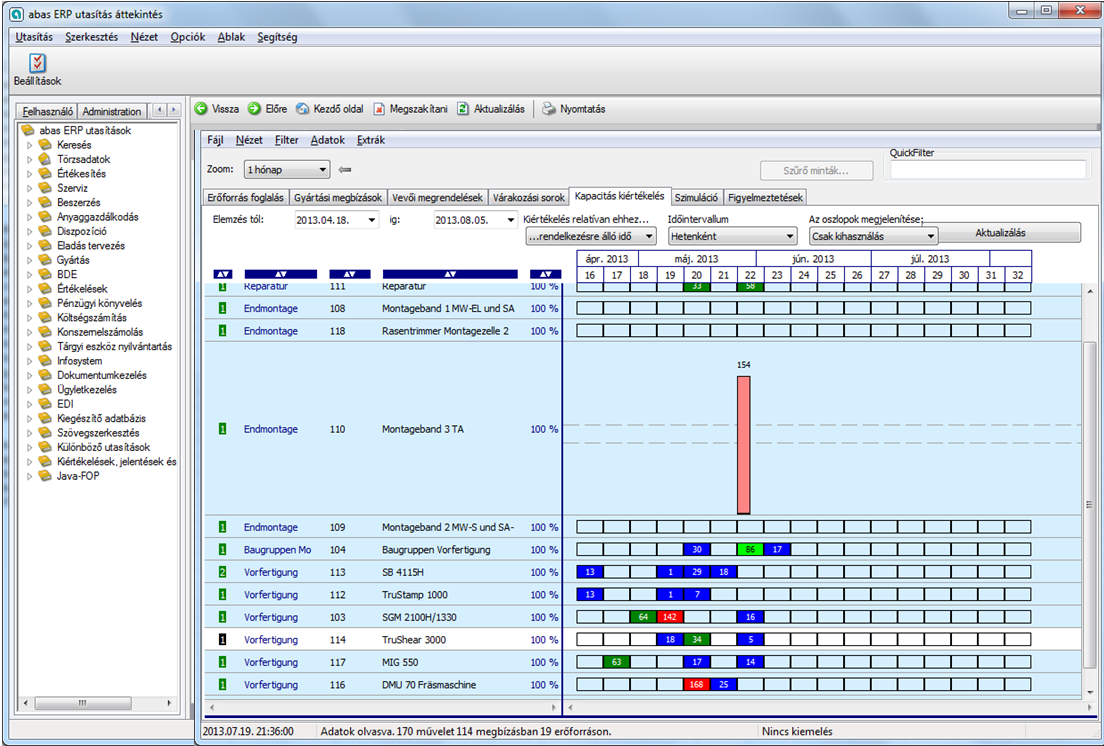The image size is (1104, 746).
Task: Sort by the resource description column header
Action: tap(450, 274)
